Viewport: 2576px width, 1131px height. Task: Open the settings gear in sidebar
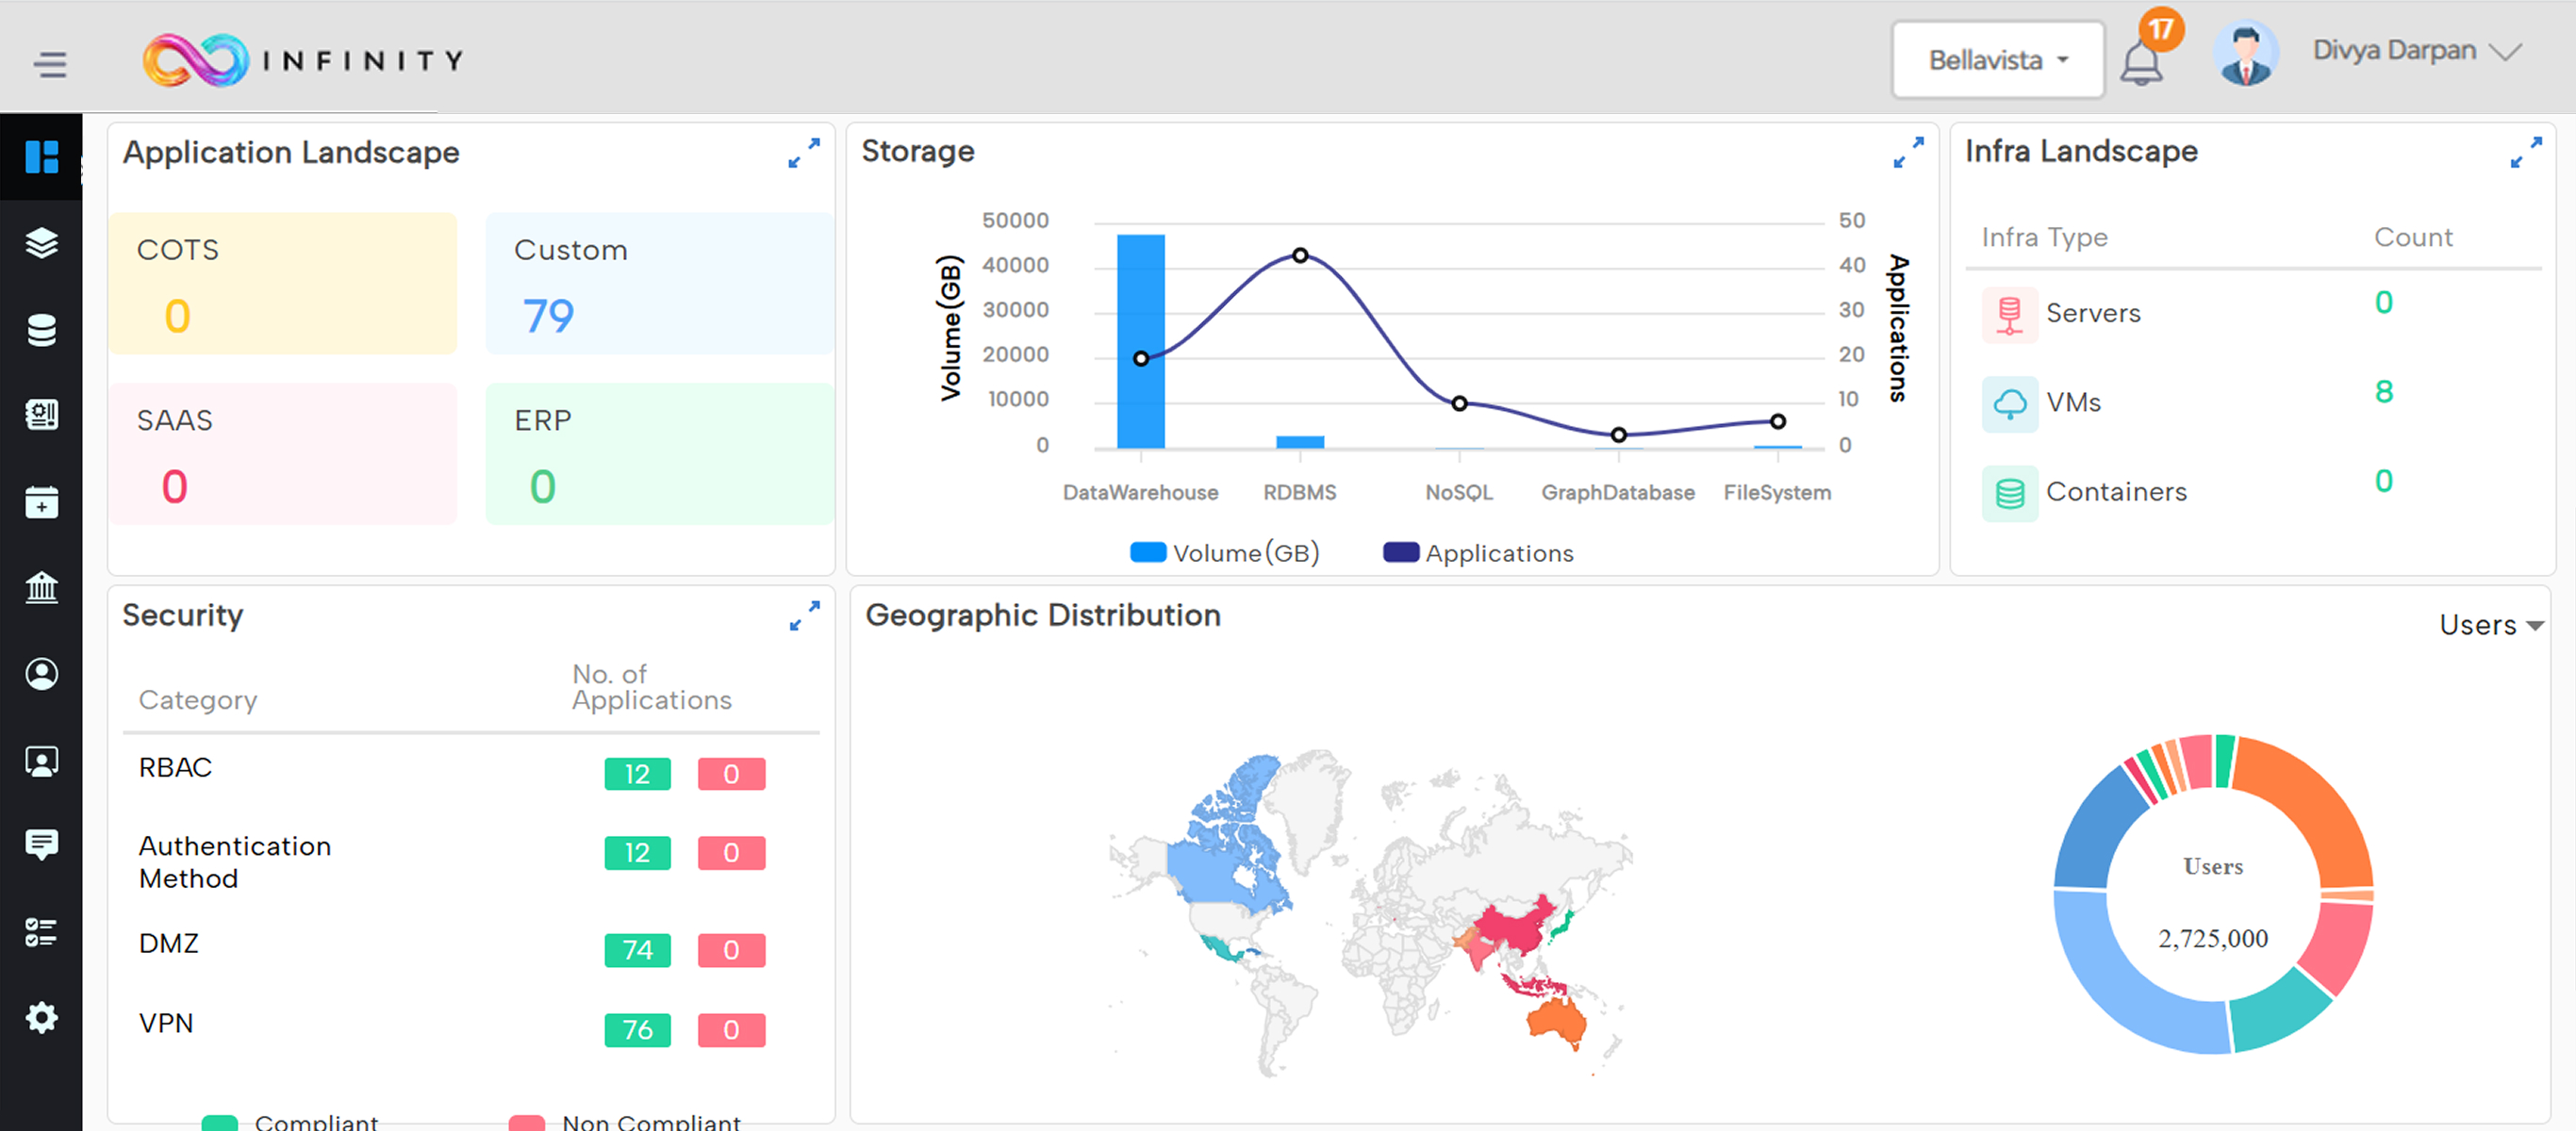pyautogui.click(x=41, y=1018)
